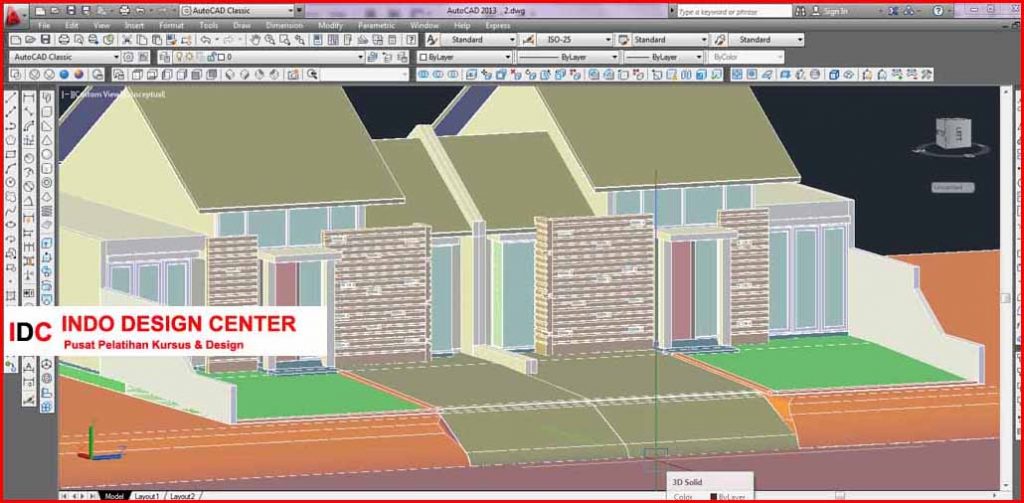Open the Lineweight ByLayer dropdown

point(699,57)
